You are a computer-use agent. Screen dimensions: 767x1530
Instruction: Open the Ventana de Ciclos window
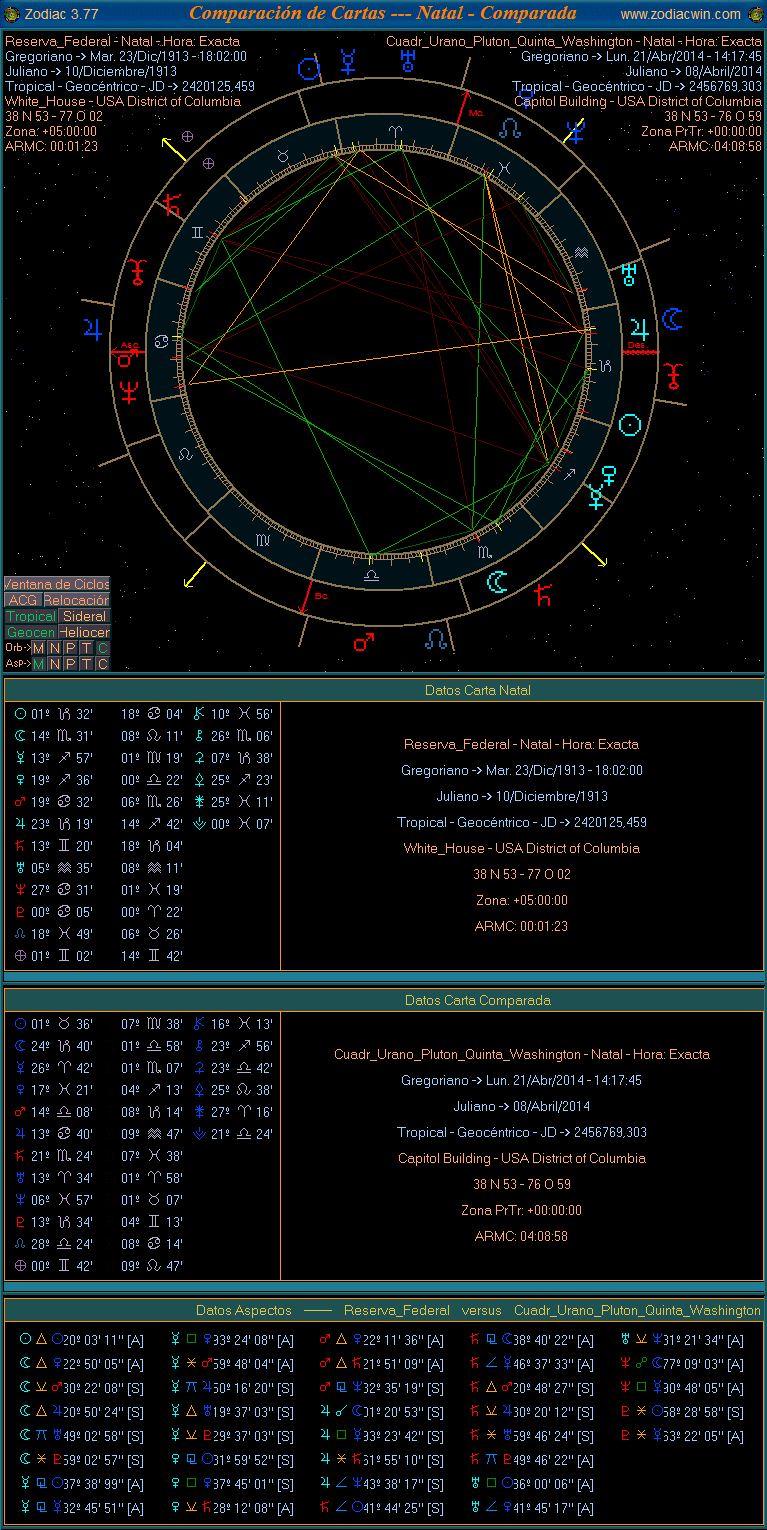pyautogui.click(x=57, y=584)
